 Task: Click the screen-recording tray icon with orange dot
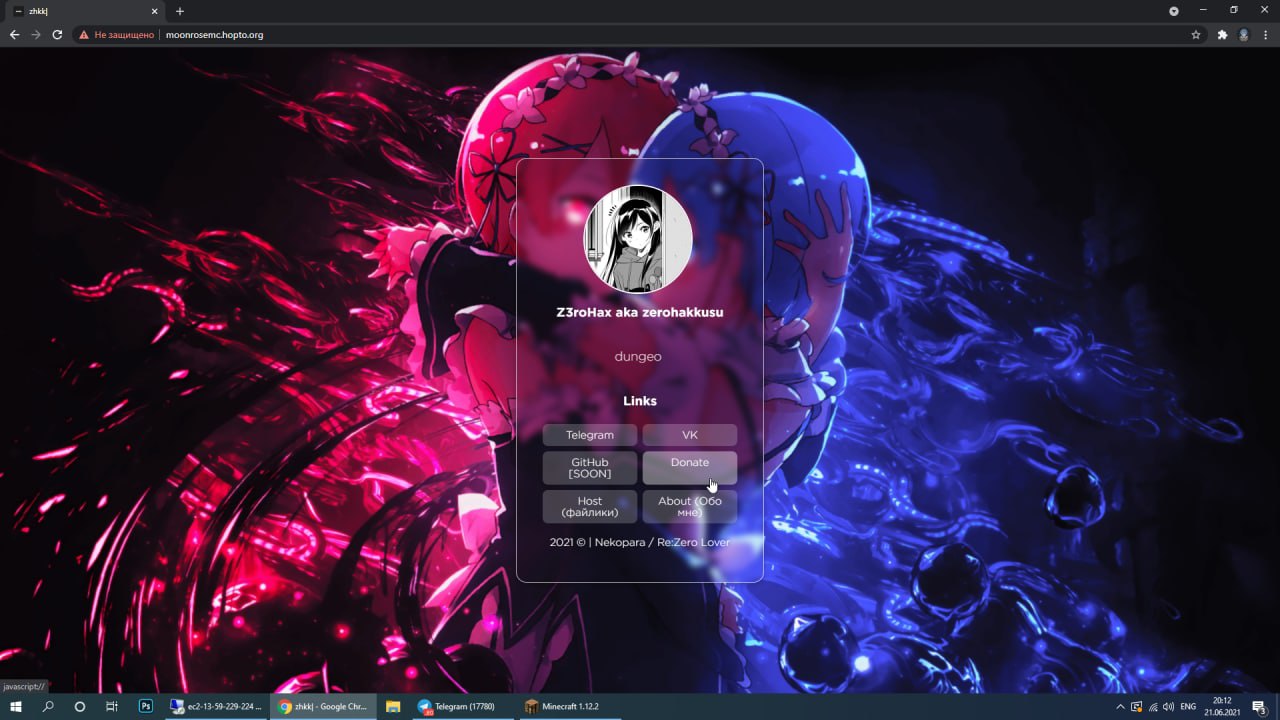click(1136, 706)
